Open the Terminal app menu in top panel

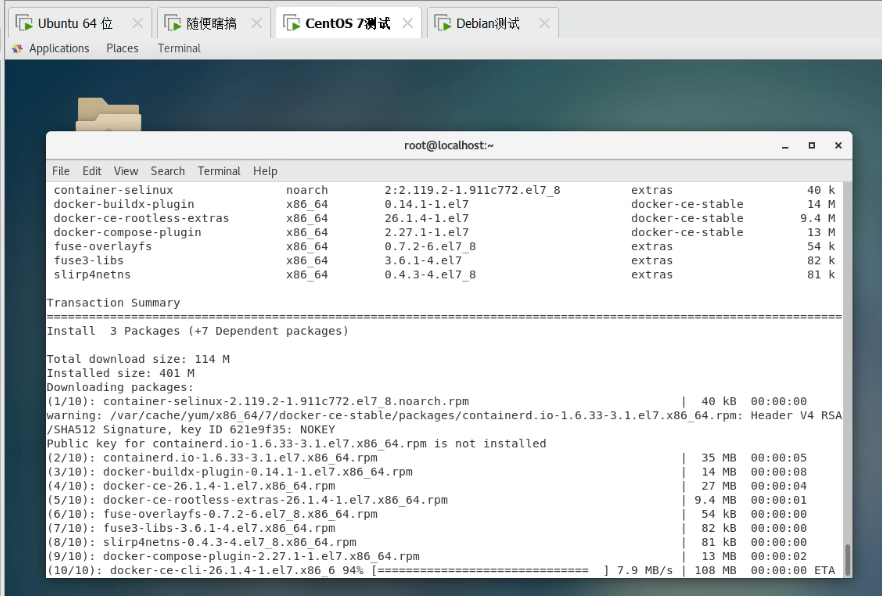[x=179, y=48]
